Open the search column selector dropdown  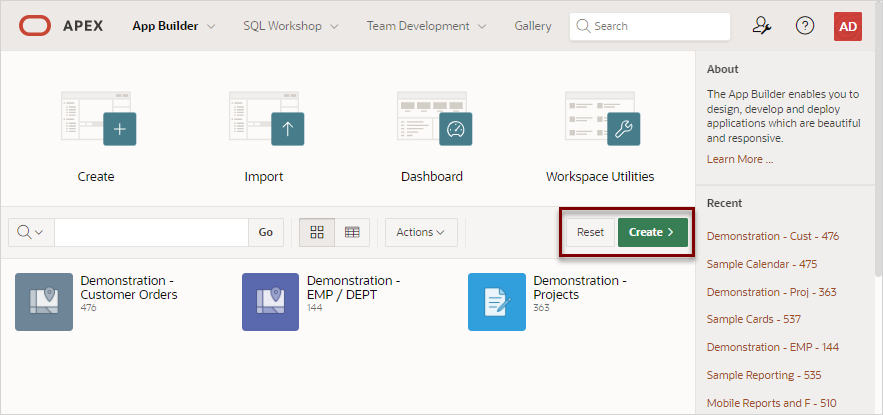pos(31,232)
